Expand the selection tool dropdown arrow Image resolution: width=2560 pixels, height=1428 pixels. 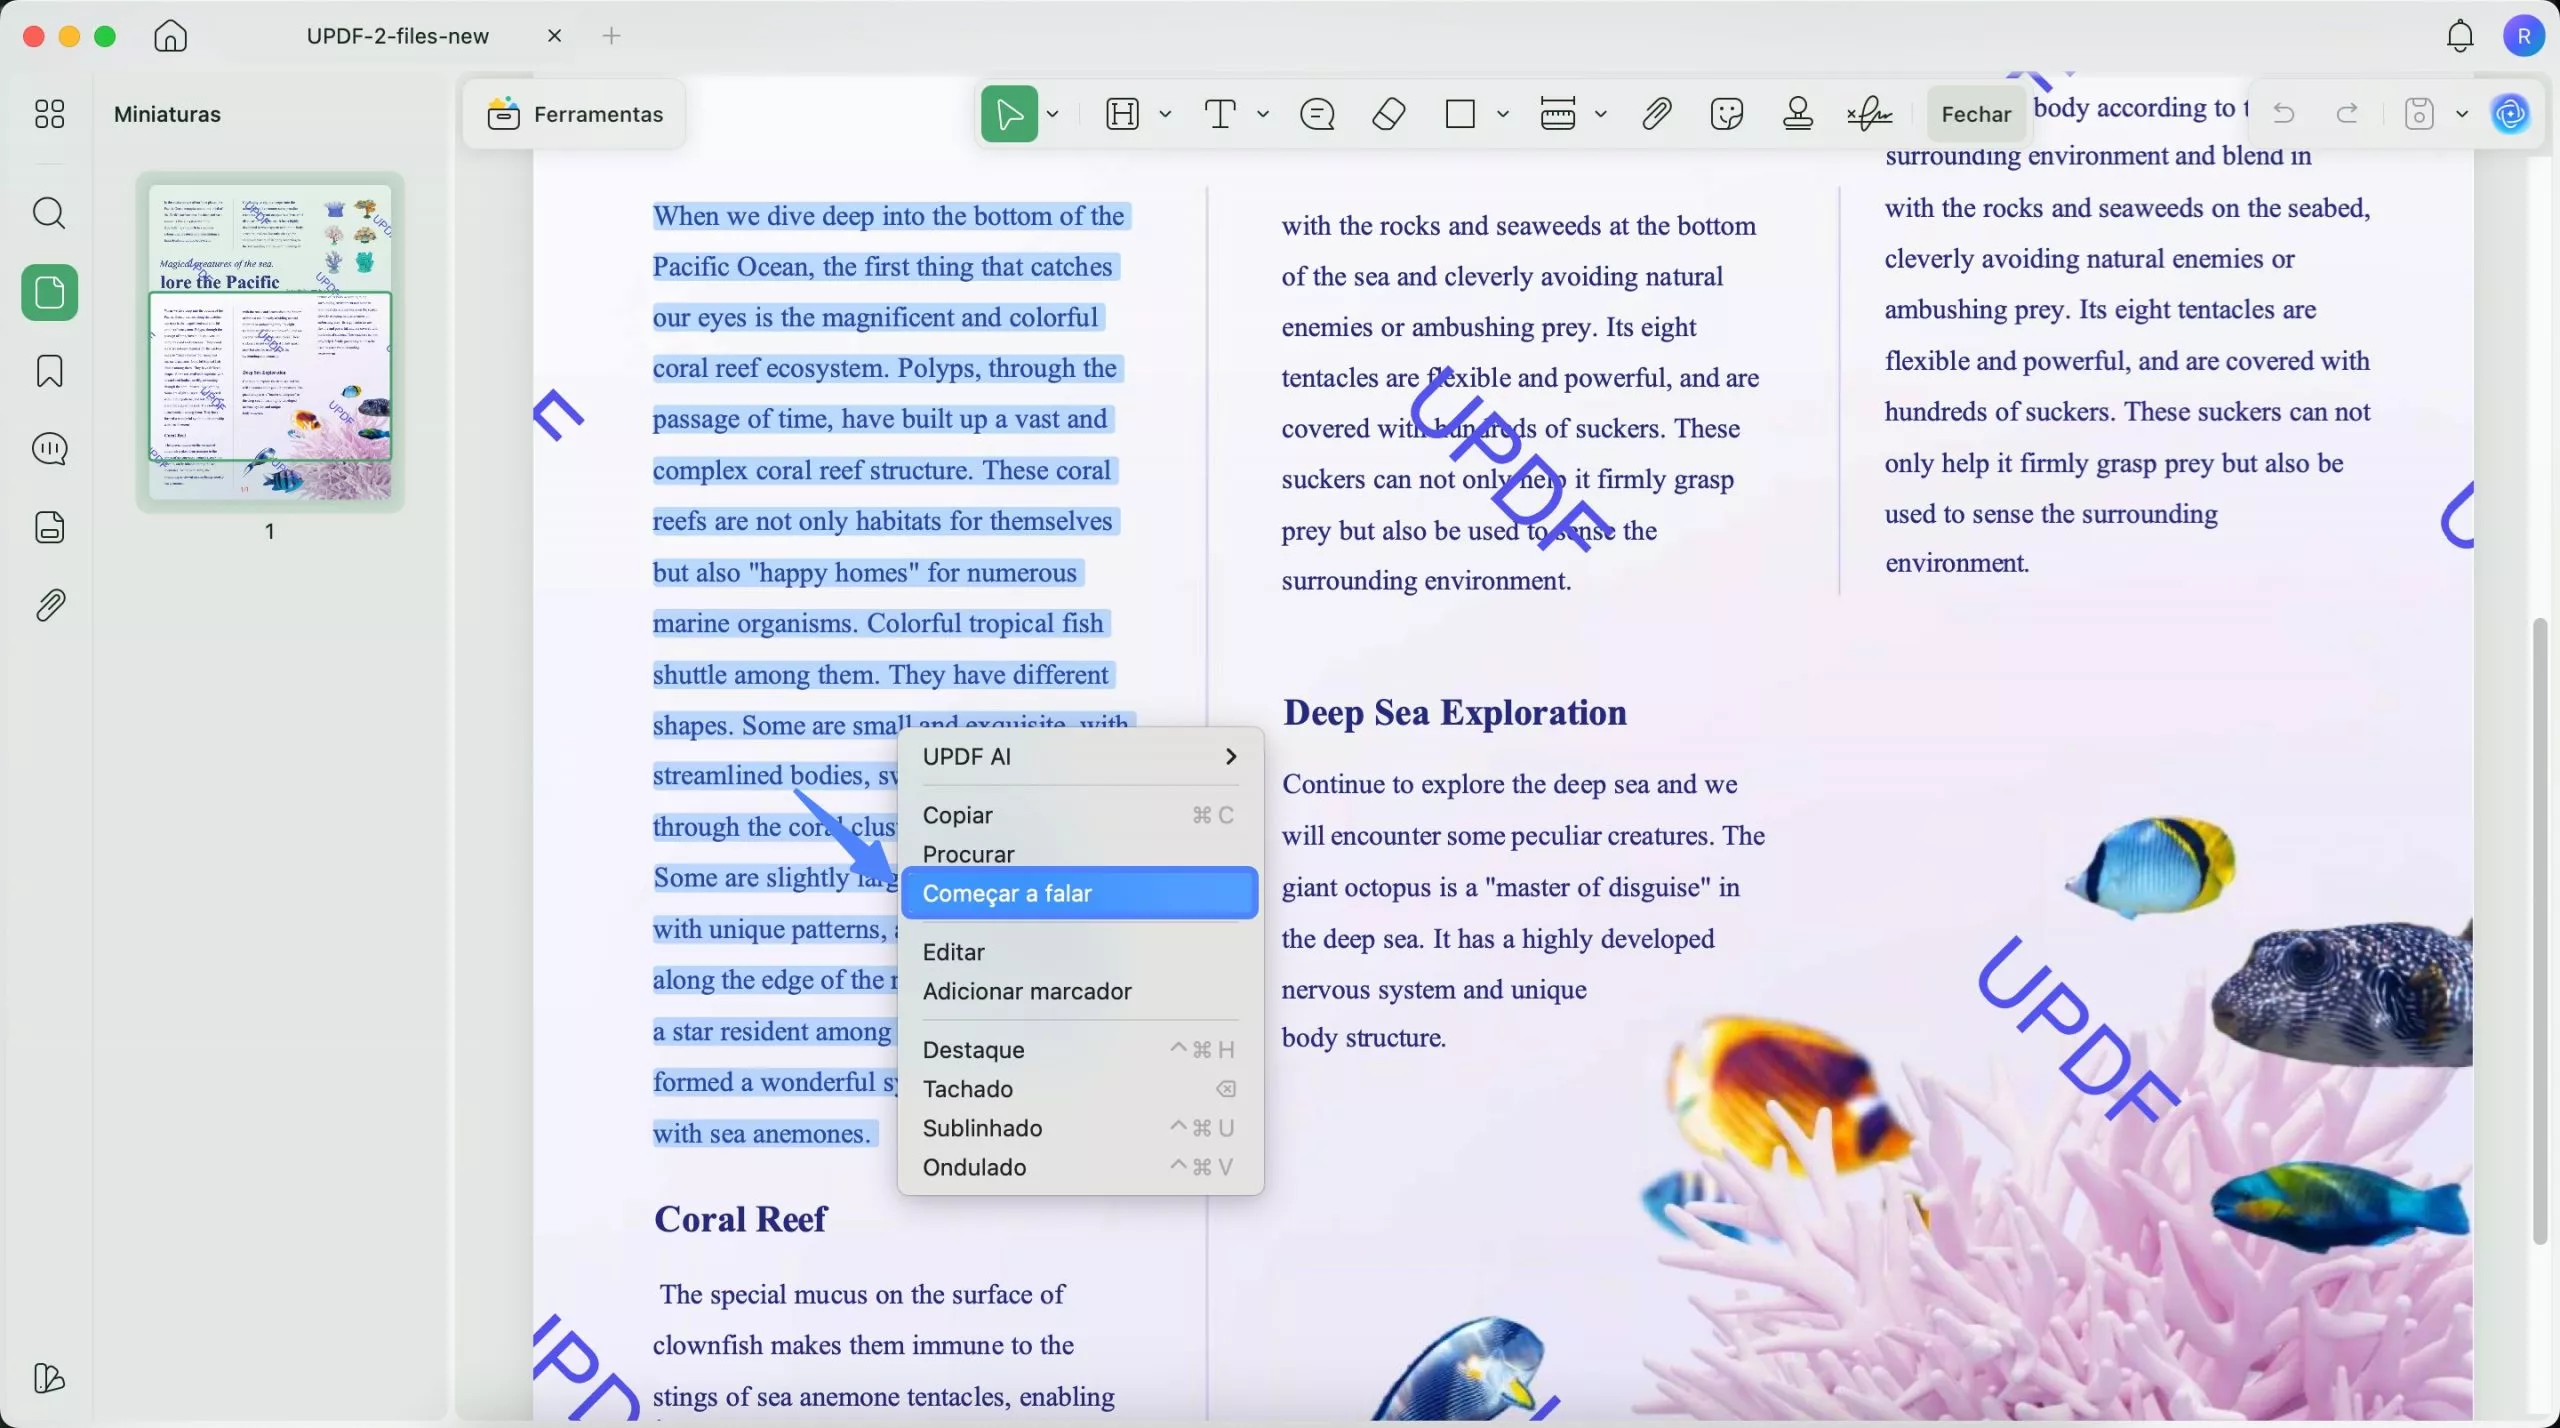(1053, 113)
